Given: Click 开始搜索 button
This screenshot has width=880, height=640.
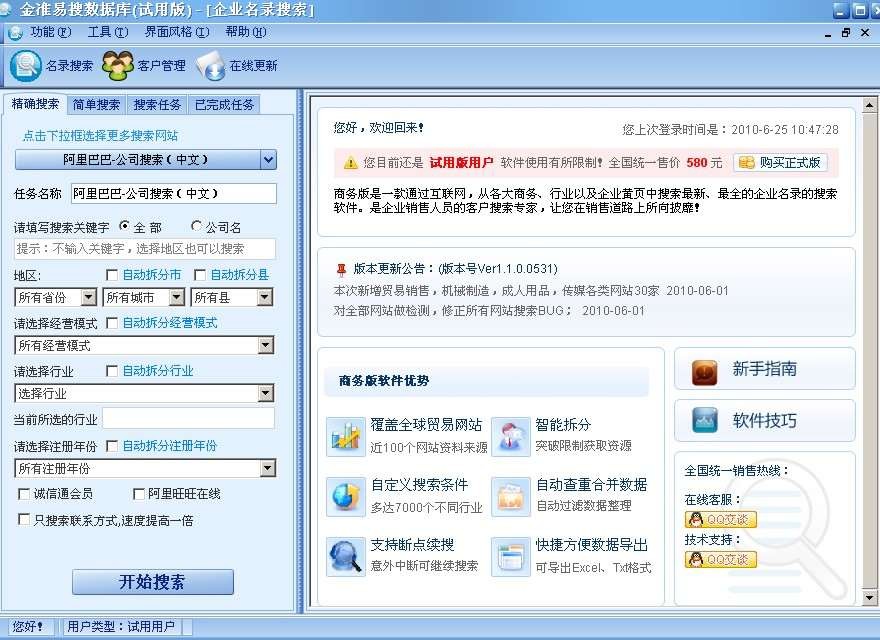Looking at the screenshot, I should [153, 582].
